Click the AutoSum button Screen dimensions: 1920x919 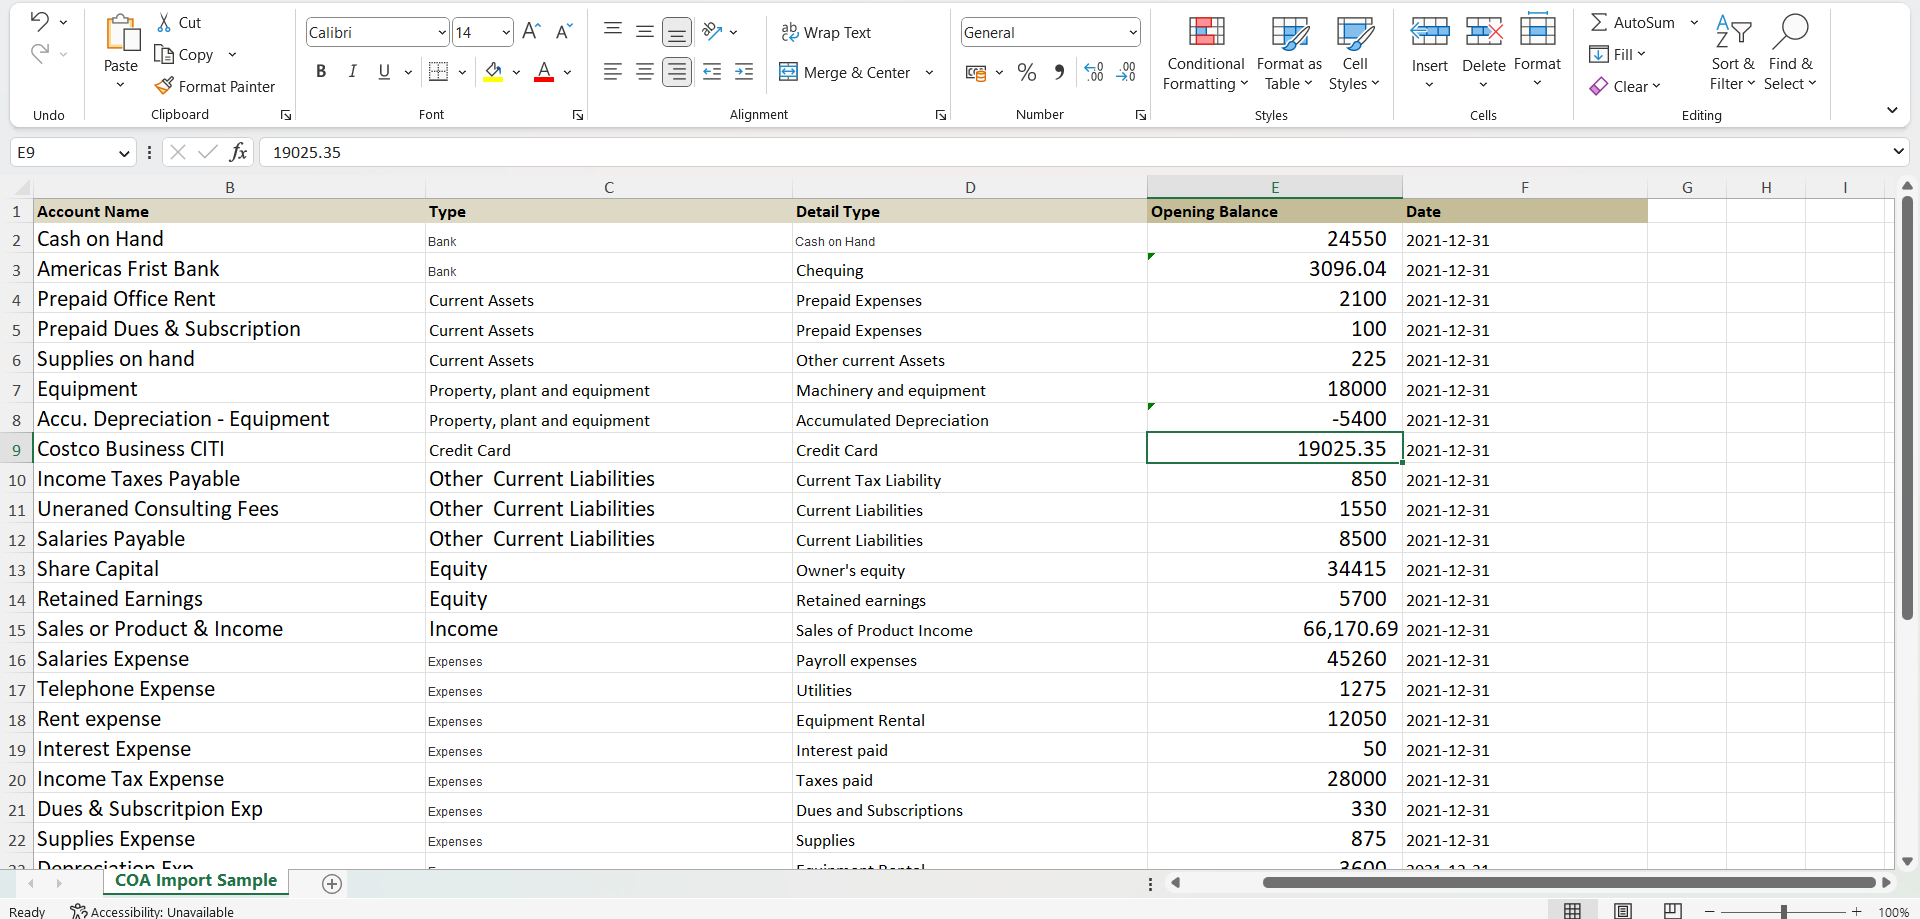click(1632, 22)
